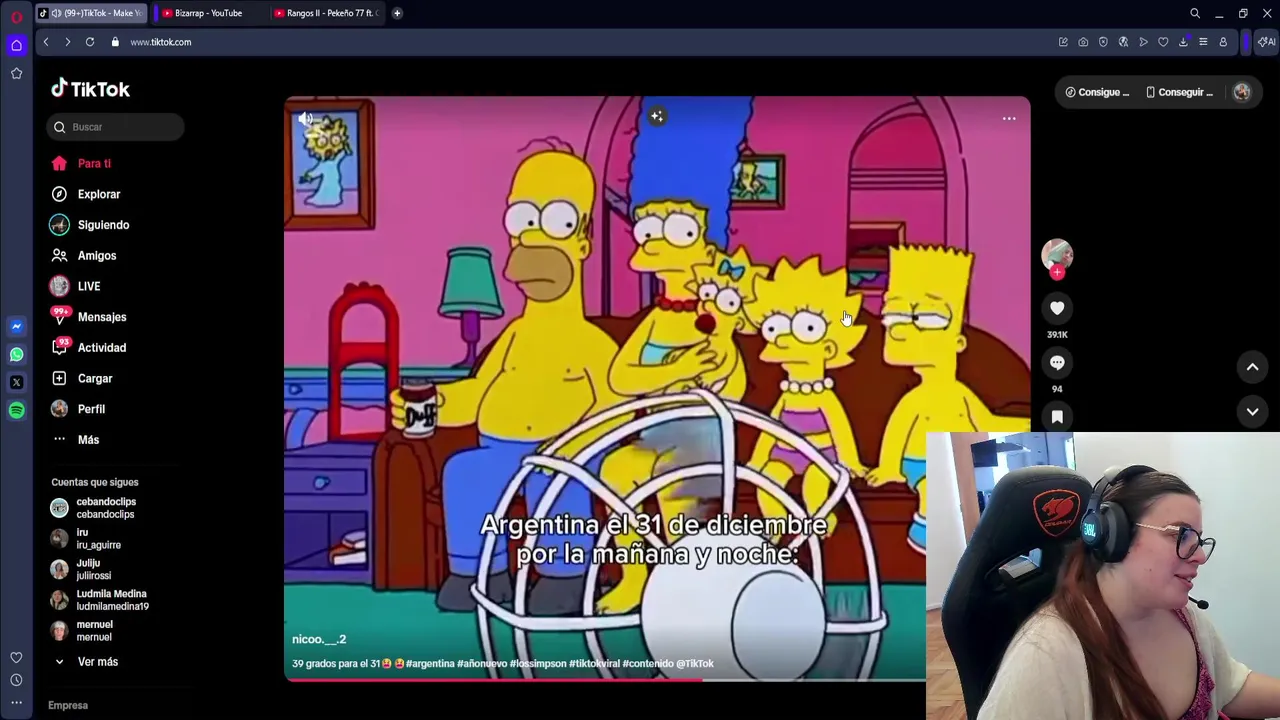The image size is (1280, 720).
Task: Open the Opera menu logo
Action: click(x=16, y=17)
